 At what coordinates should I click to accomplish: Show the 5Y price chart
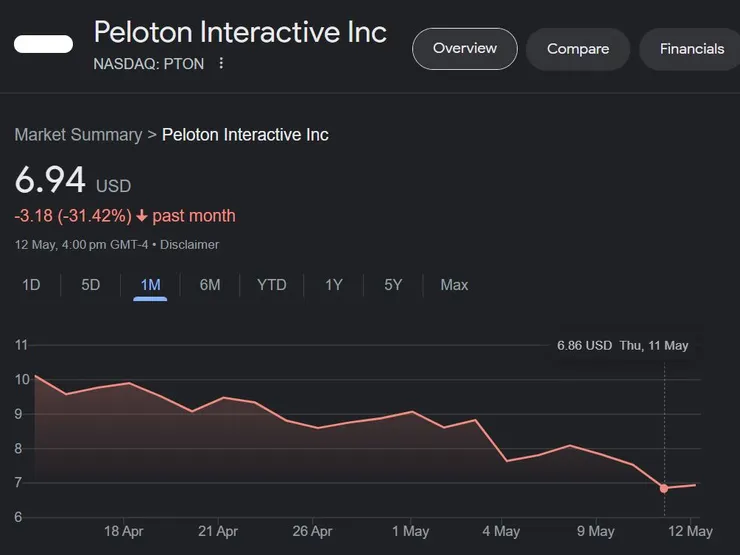pos(393,285)
